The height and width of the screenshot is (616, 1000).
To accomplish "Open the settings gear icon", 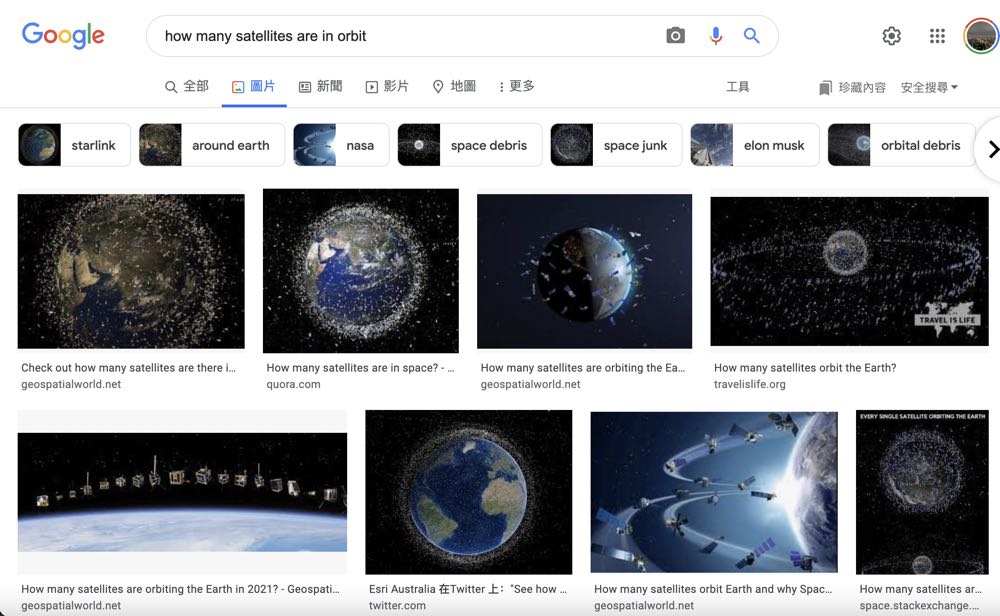I will 891,36.
